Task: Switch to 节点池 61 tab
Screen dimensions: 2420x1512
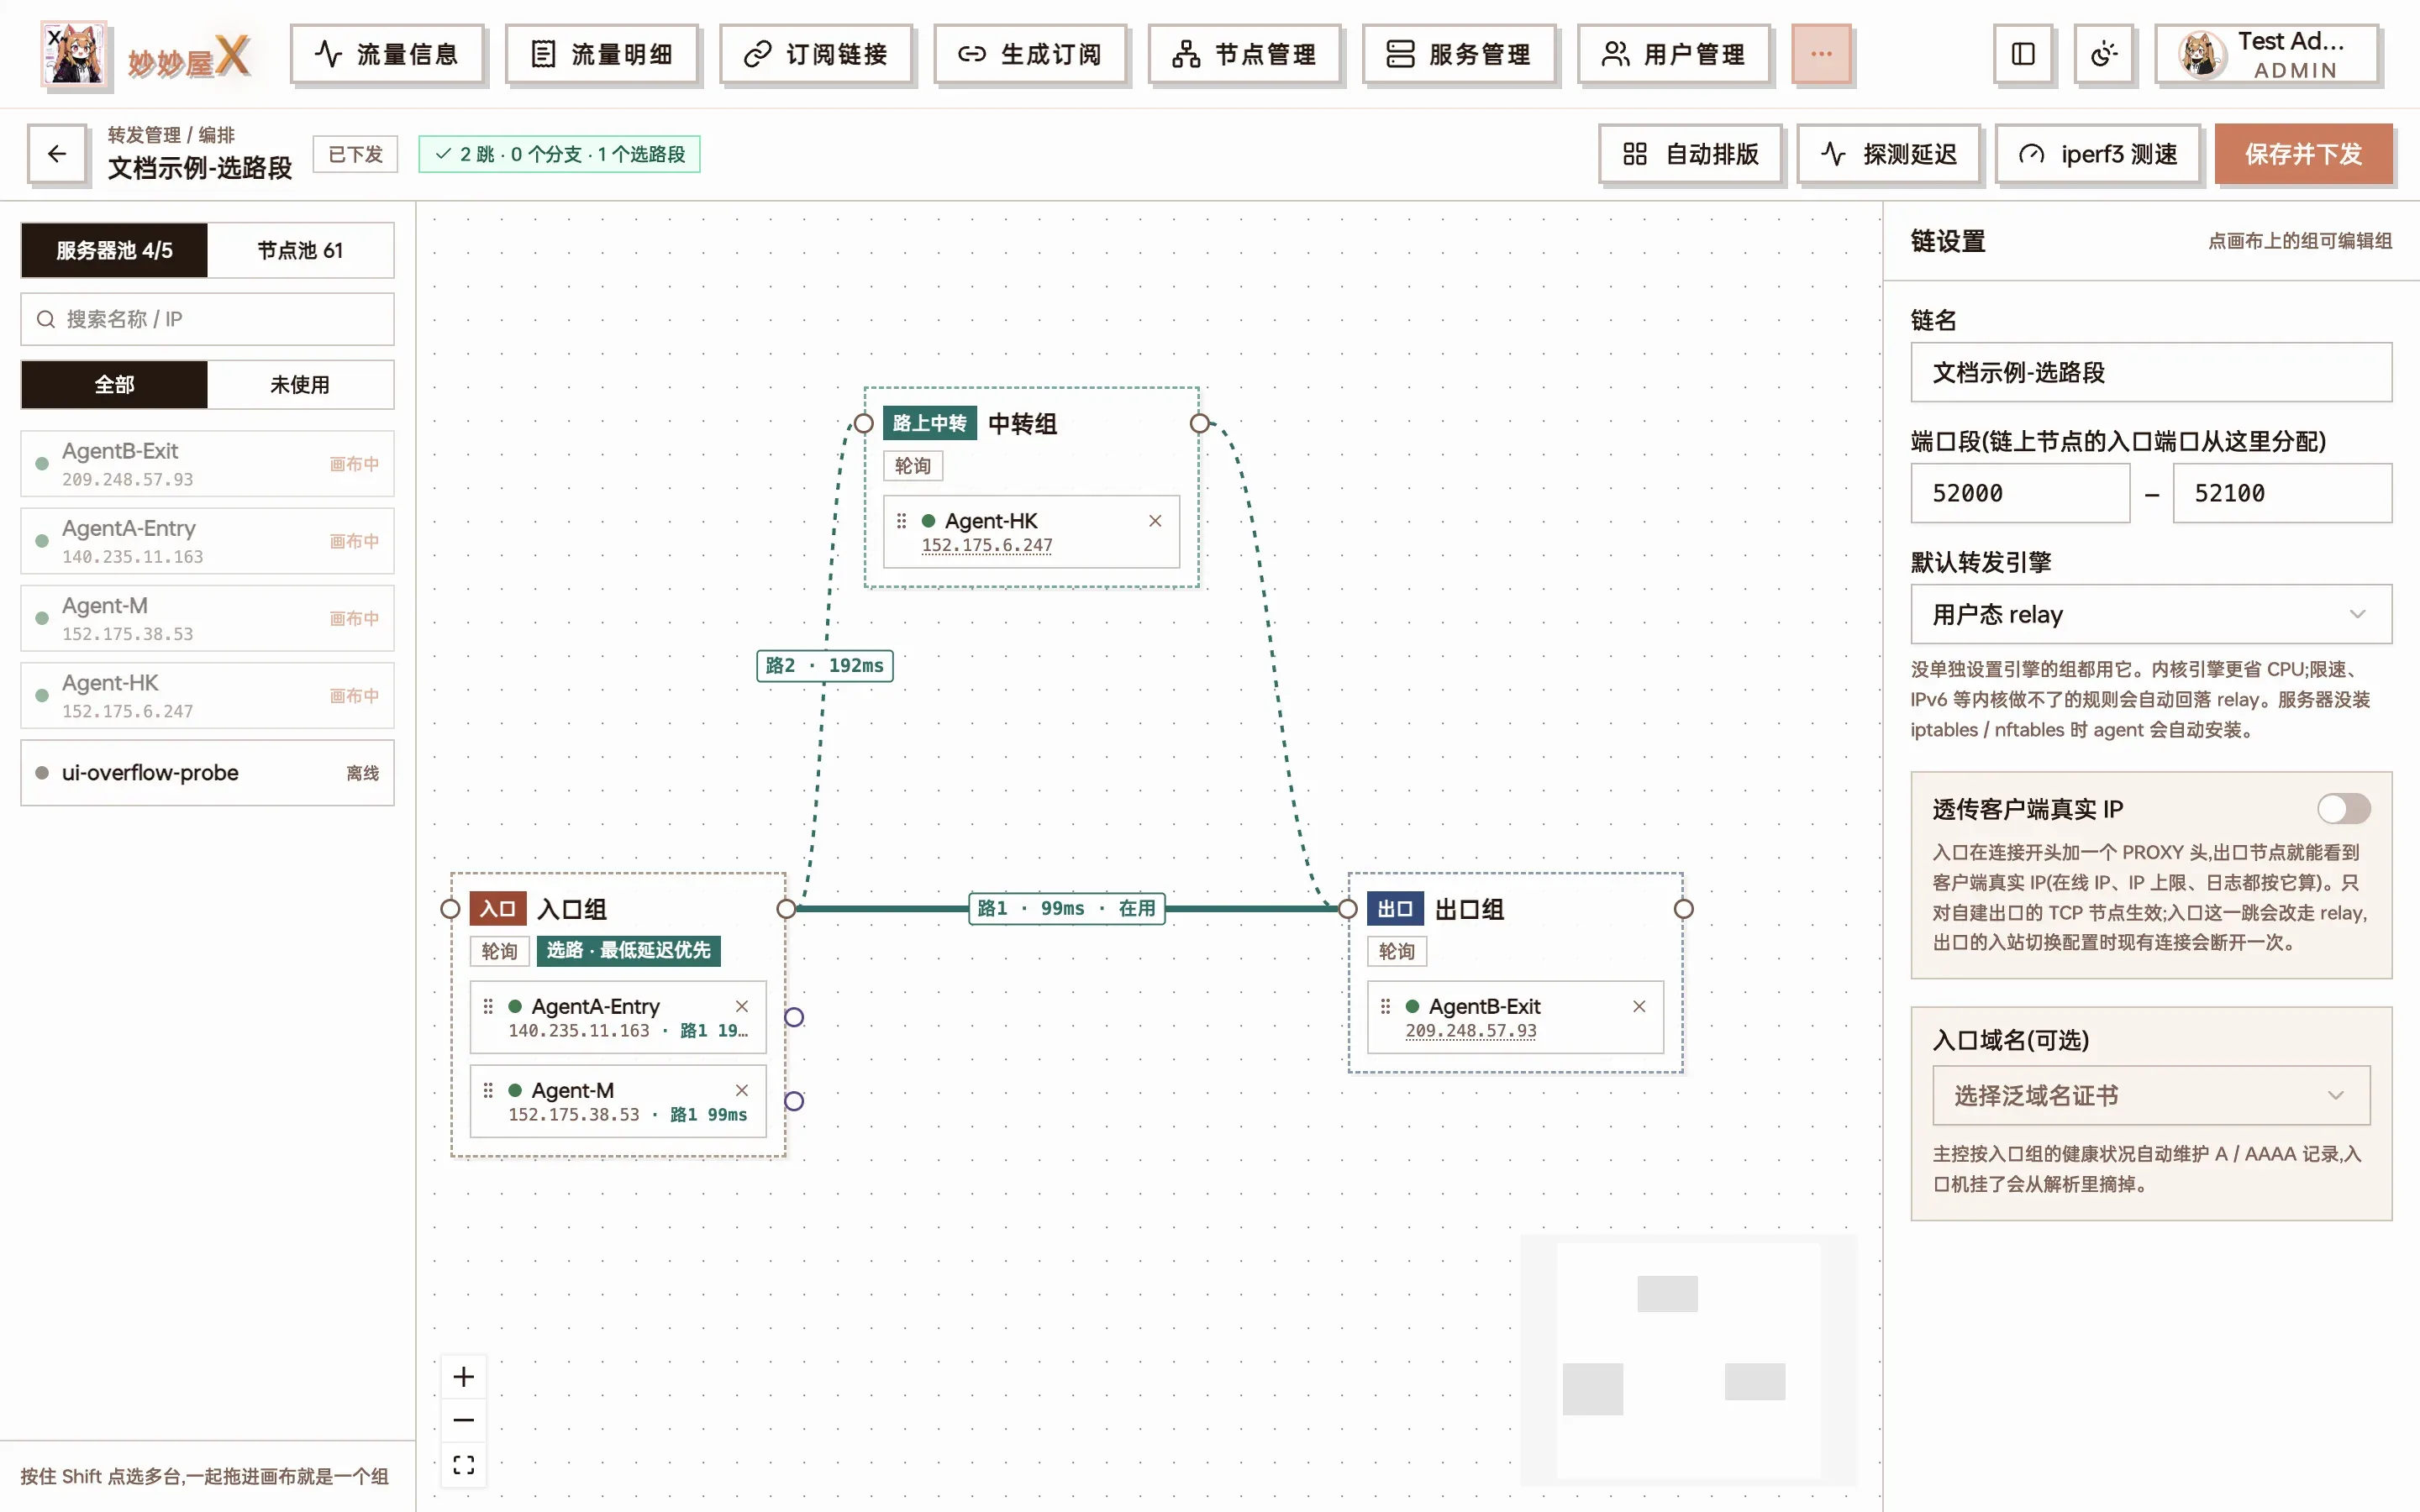Action: click(300, 250)
